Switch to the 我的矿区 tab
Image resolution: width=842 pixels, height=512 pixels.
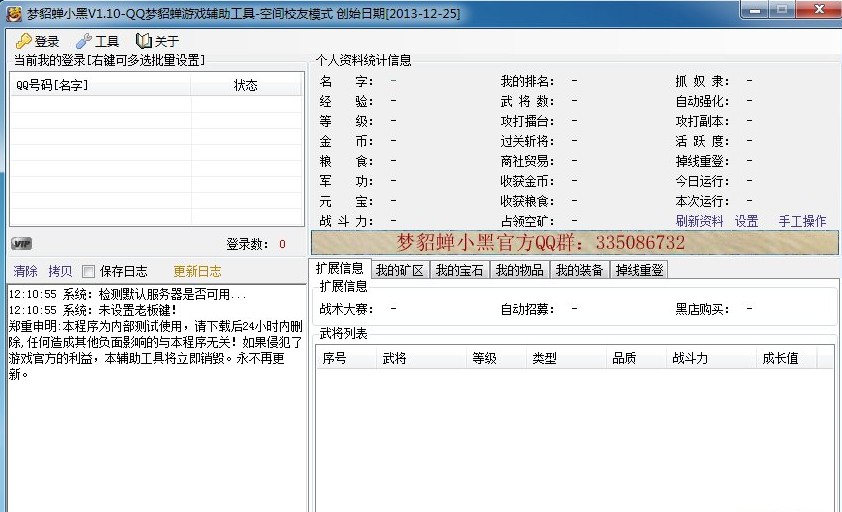(400, 270)
